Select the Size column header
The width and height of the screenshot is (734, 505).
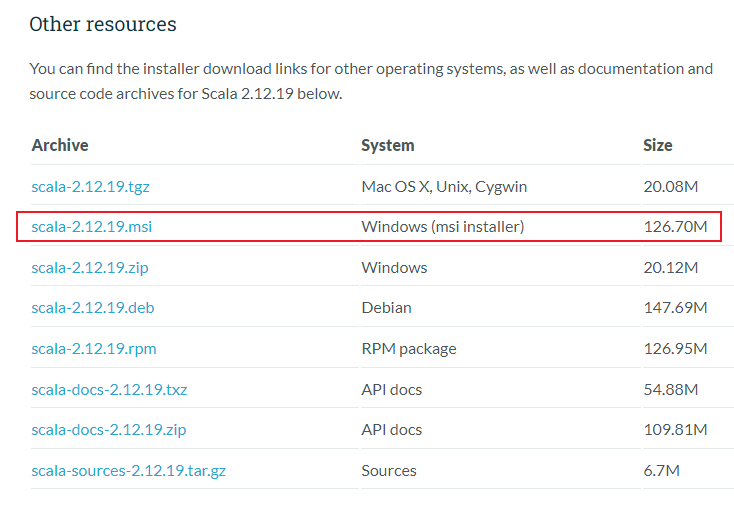(x=658, y=145)
